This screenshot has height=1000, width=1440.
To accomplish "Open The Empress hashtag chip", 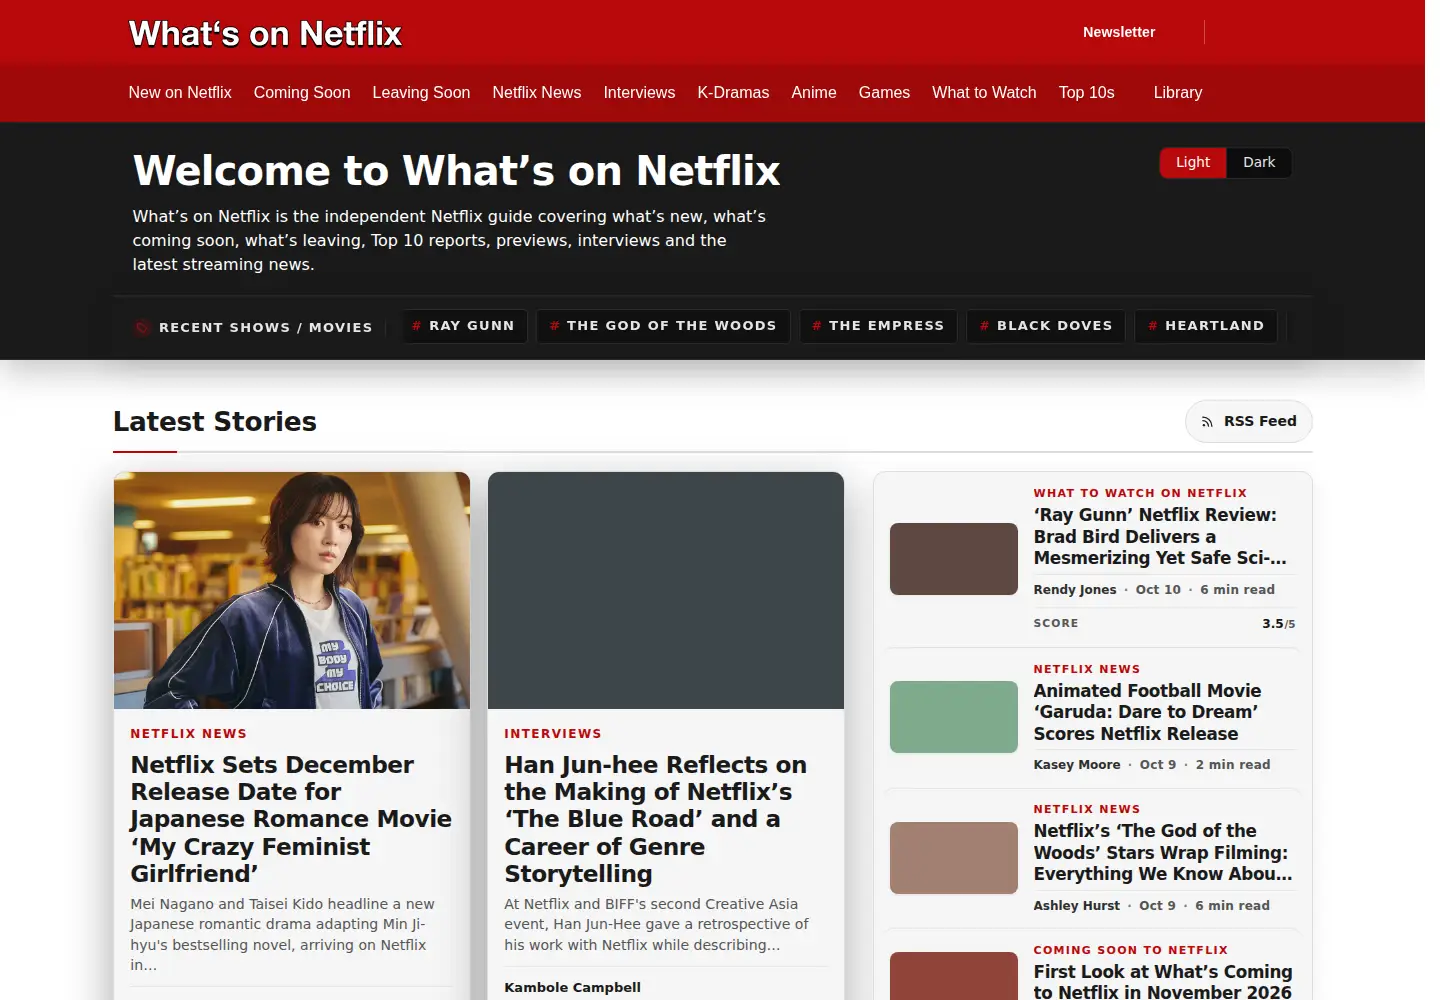I will [878, 326].
